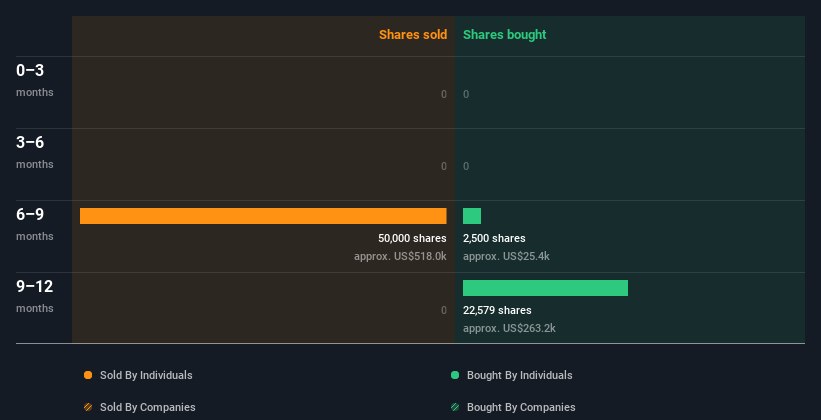
Task: Click the zero sold value in 0–3 months row
Action: coord(443,94)
